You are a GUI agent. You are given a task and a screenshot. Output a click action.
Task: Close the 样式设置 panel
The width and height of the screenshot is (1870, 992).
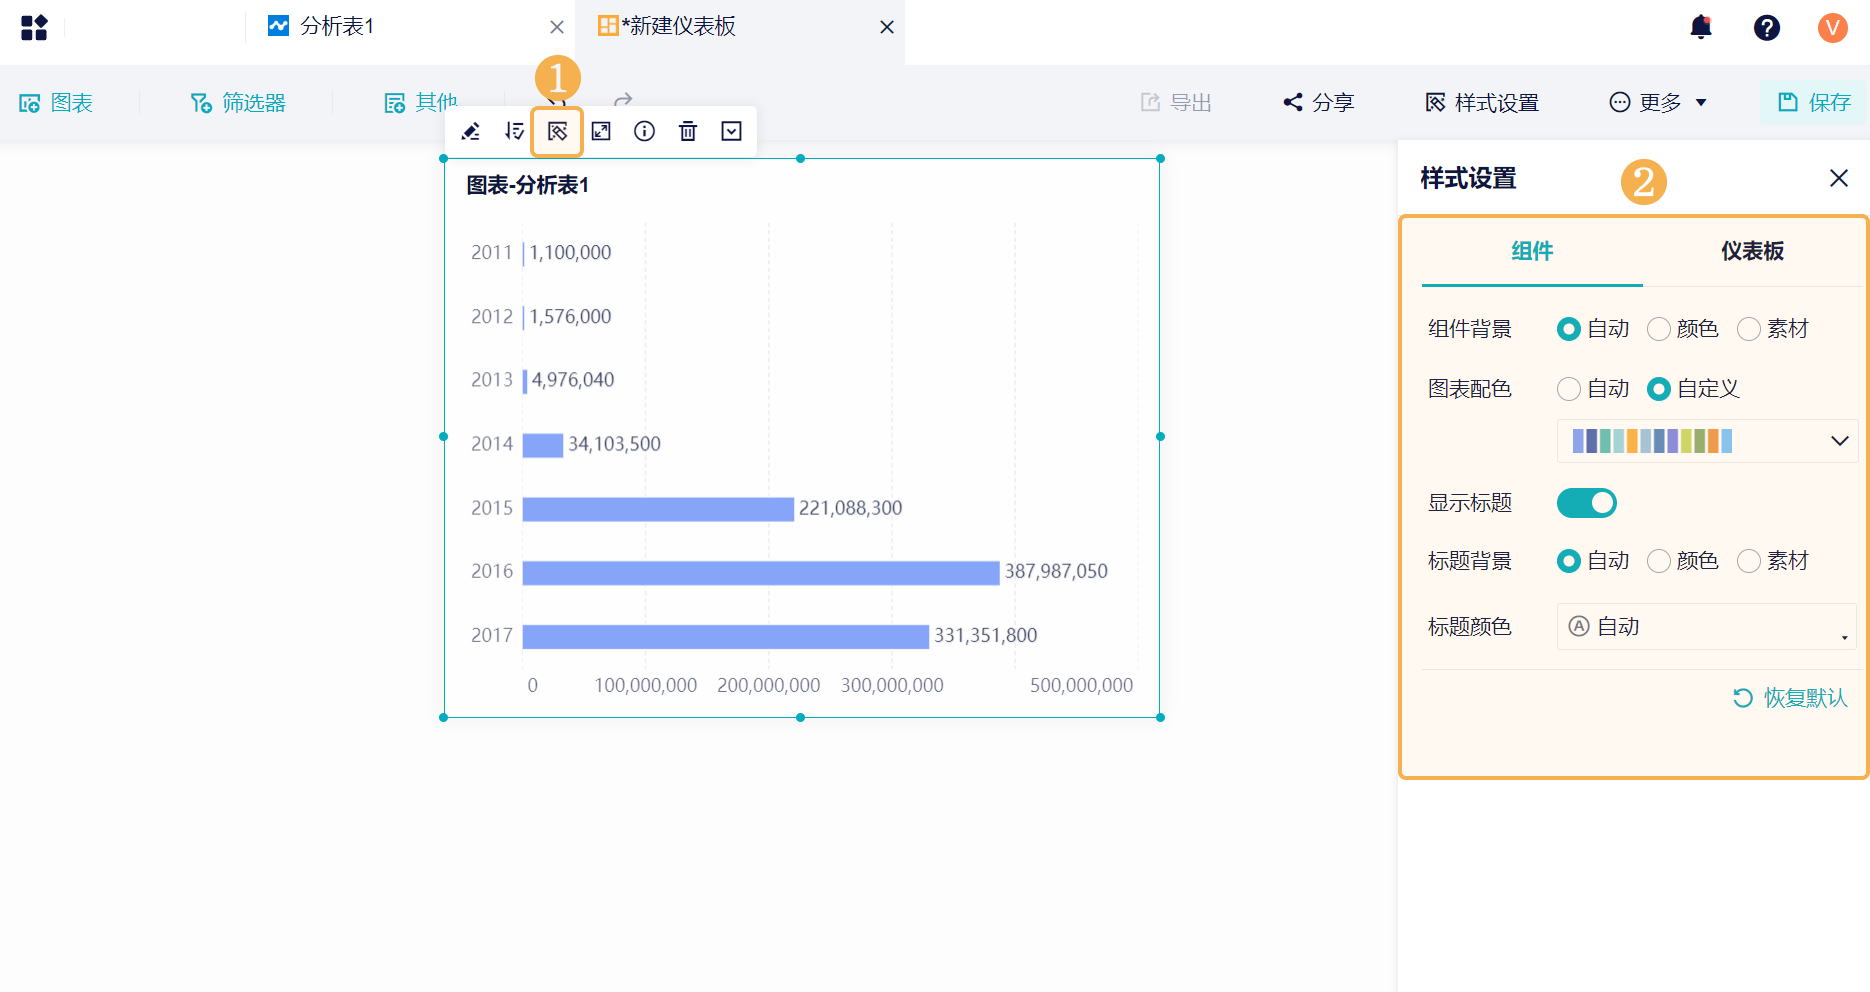[1838, 178]
